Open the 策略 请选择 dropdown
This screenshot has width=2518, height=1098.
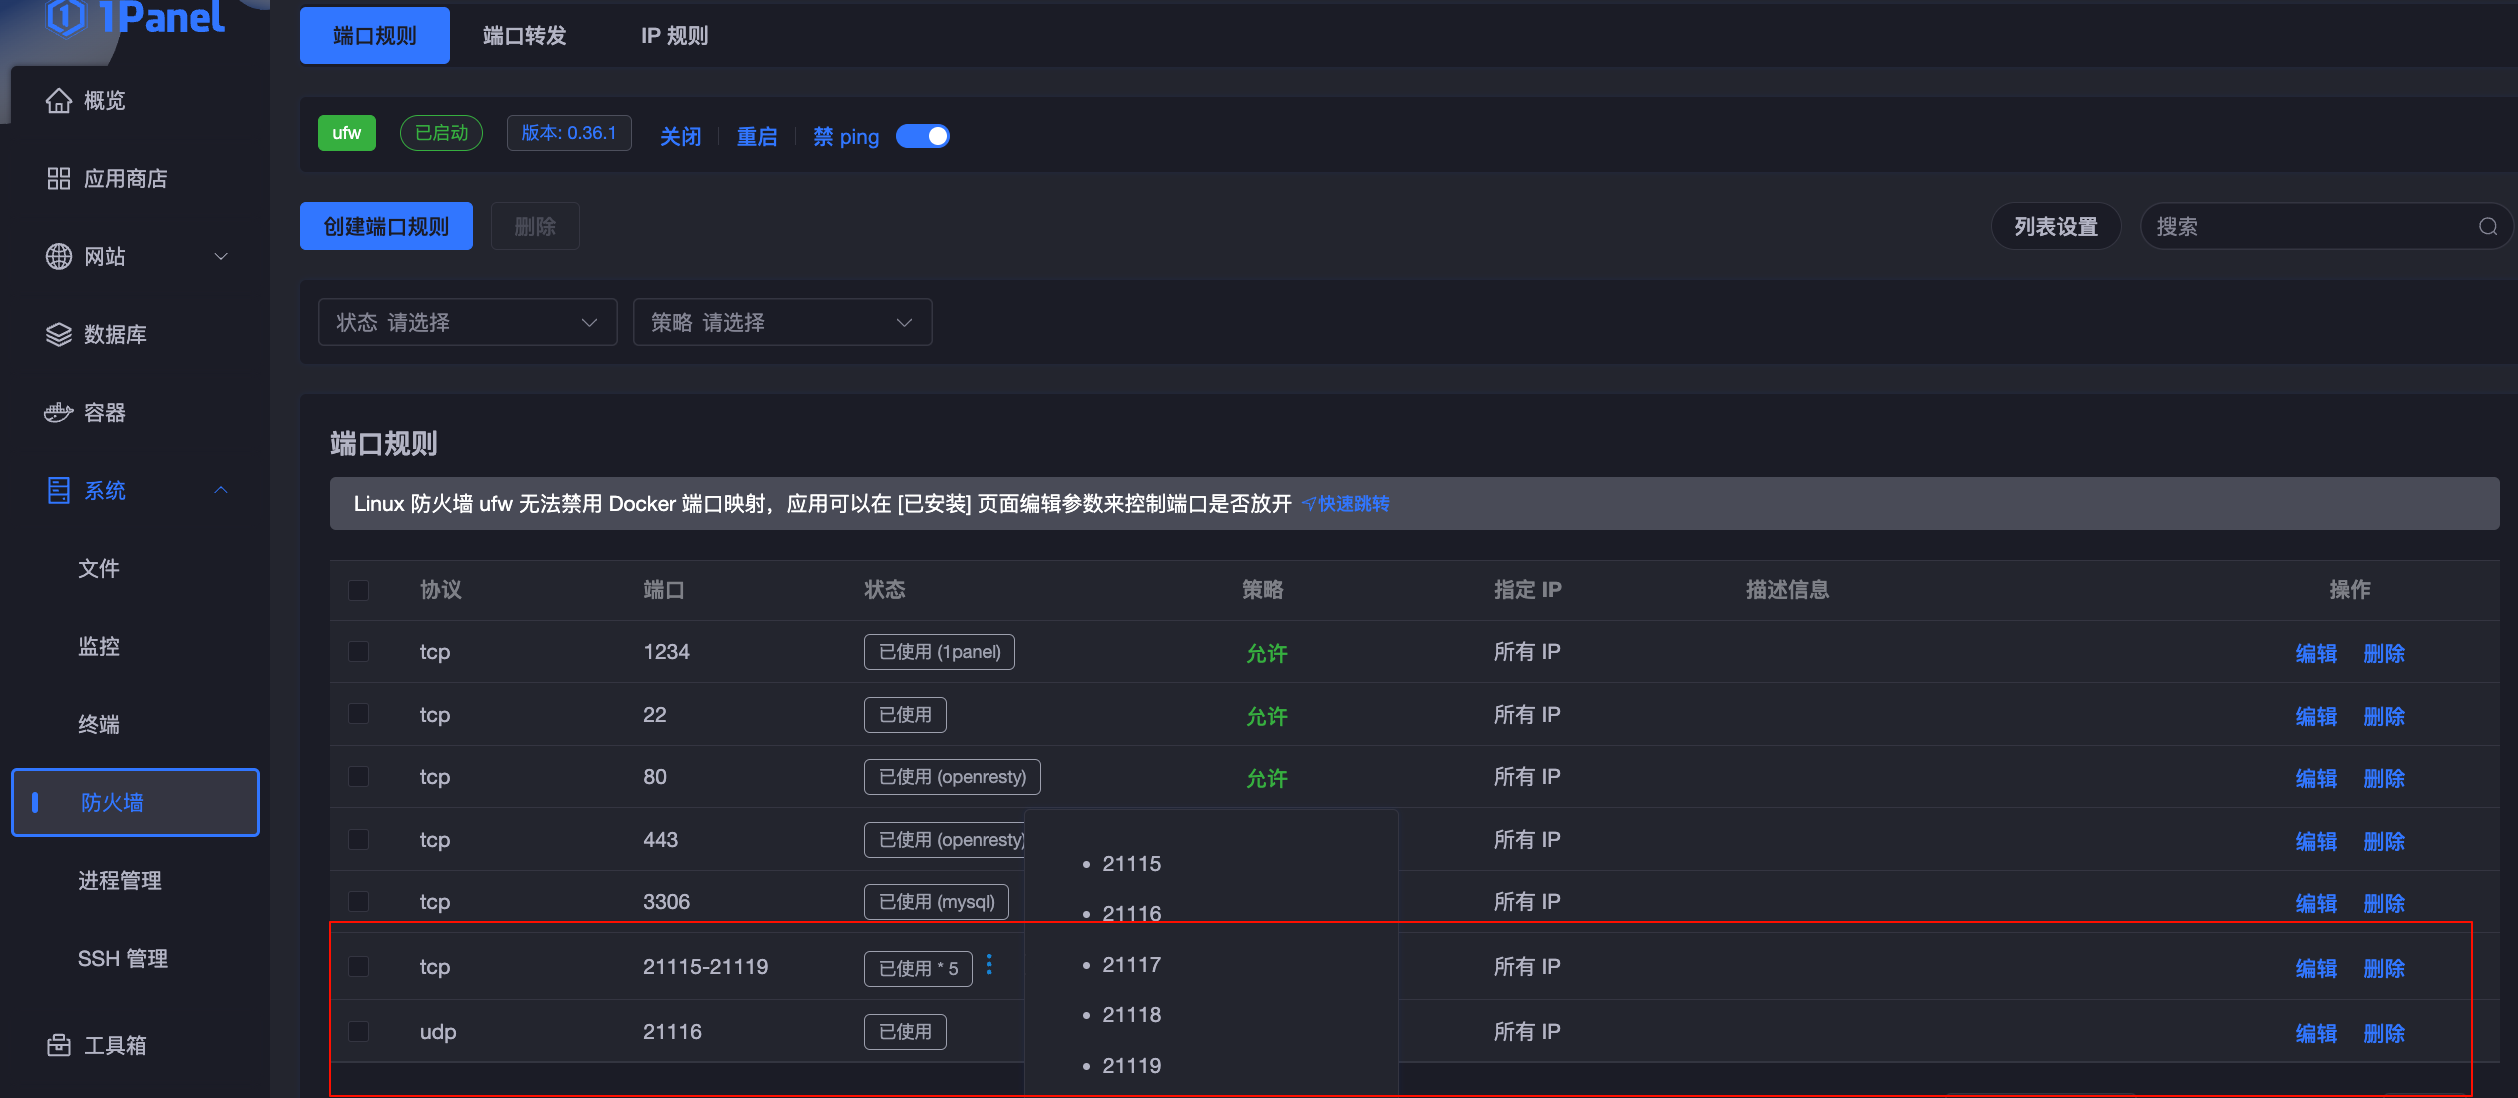(x=783, y=322)
